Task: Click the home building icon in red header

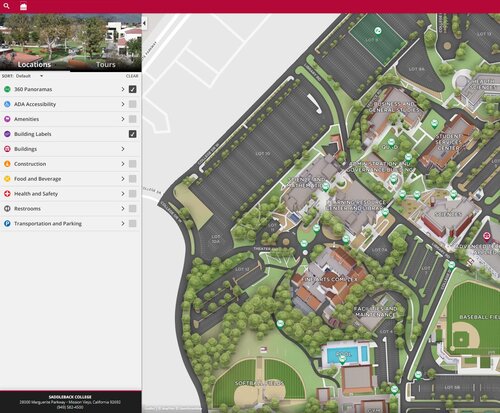Action: (23, 6)
